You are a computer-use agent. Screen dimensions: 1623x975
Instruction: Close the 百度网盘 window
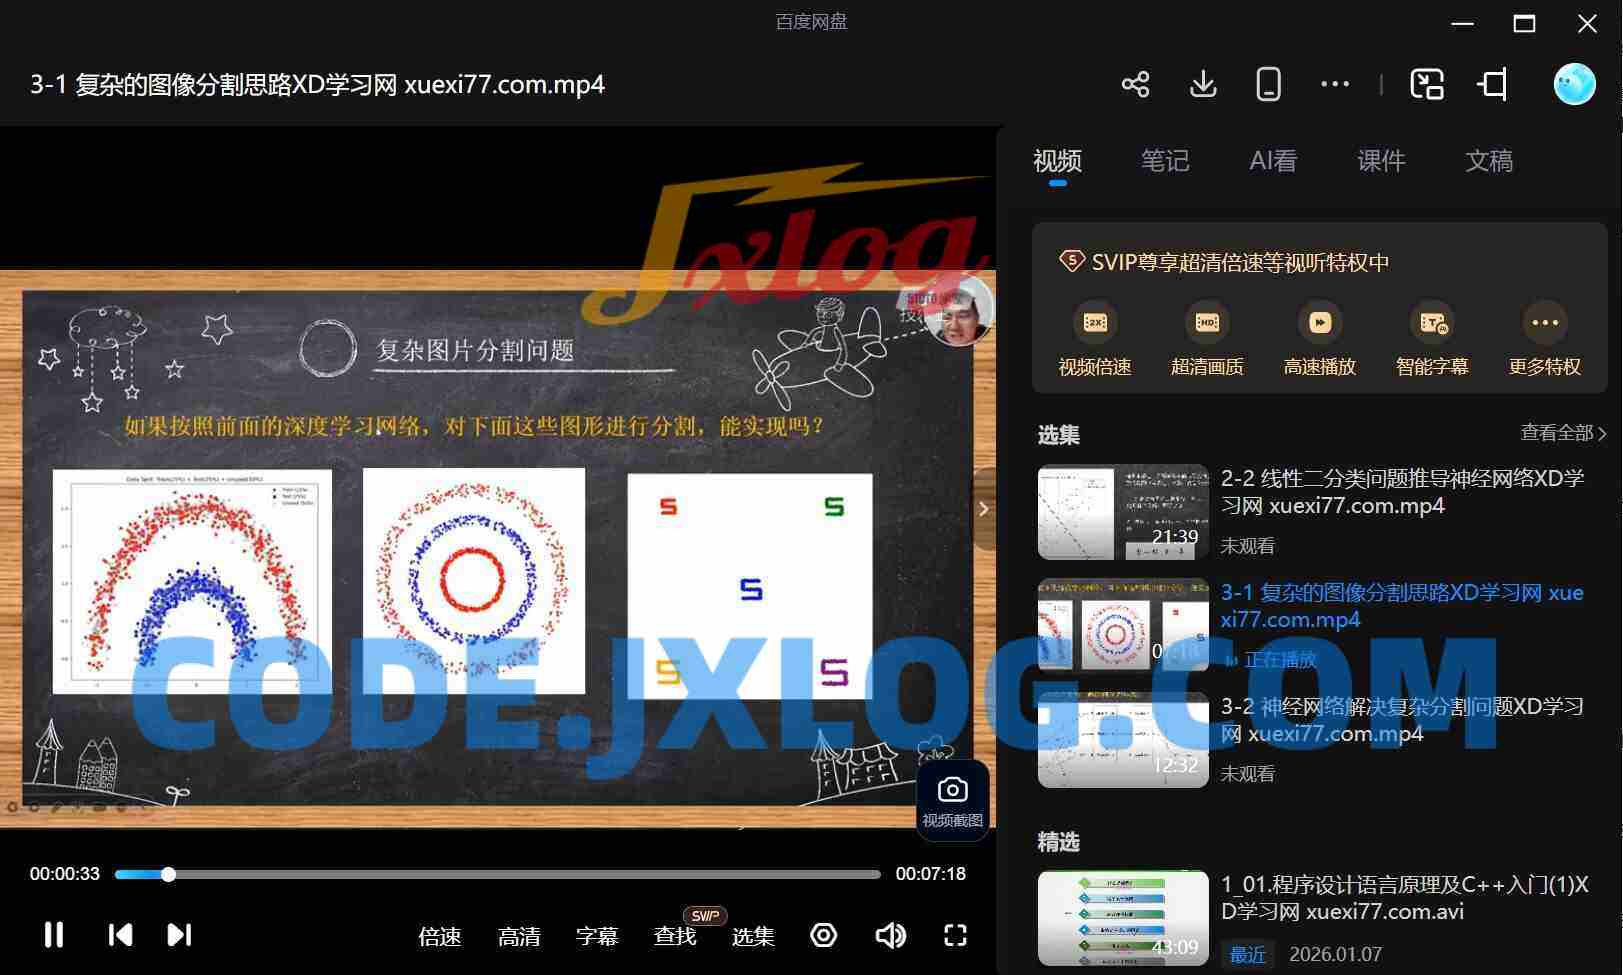(x=1587, y=23)
